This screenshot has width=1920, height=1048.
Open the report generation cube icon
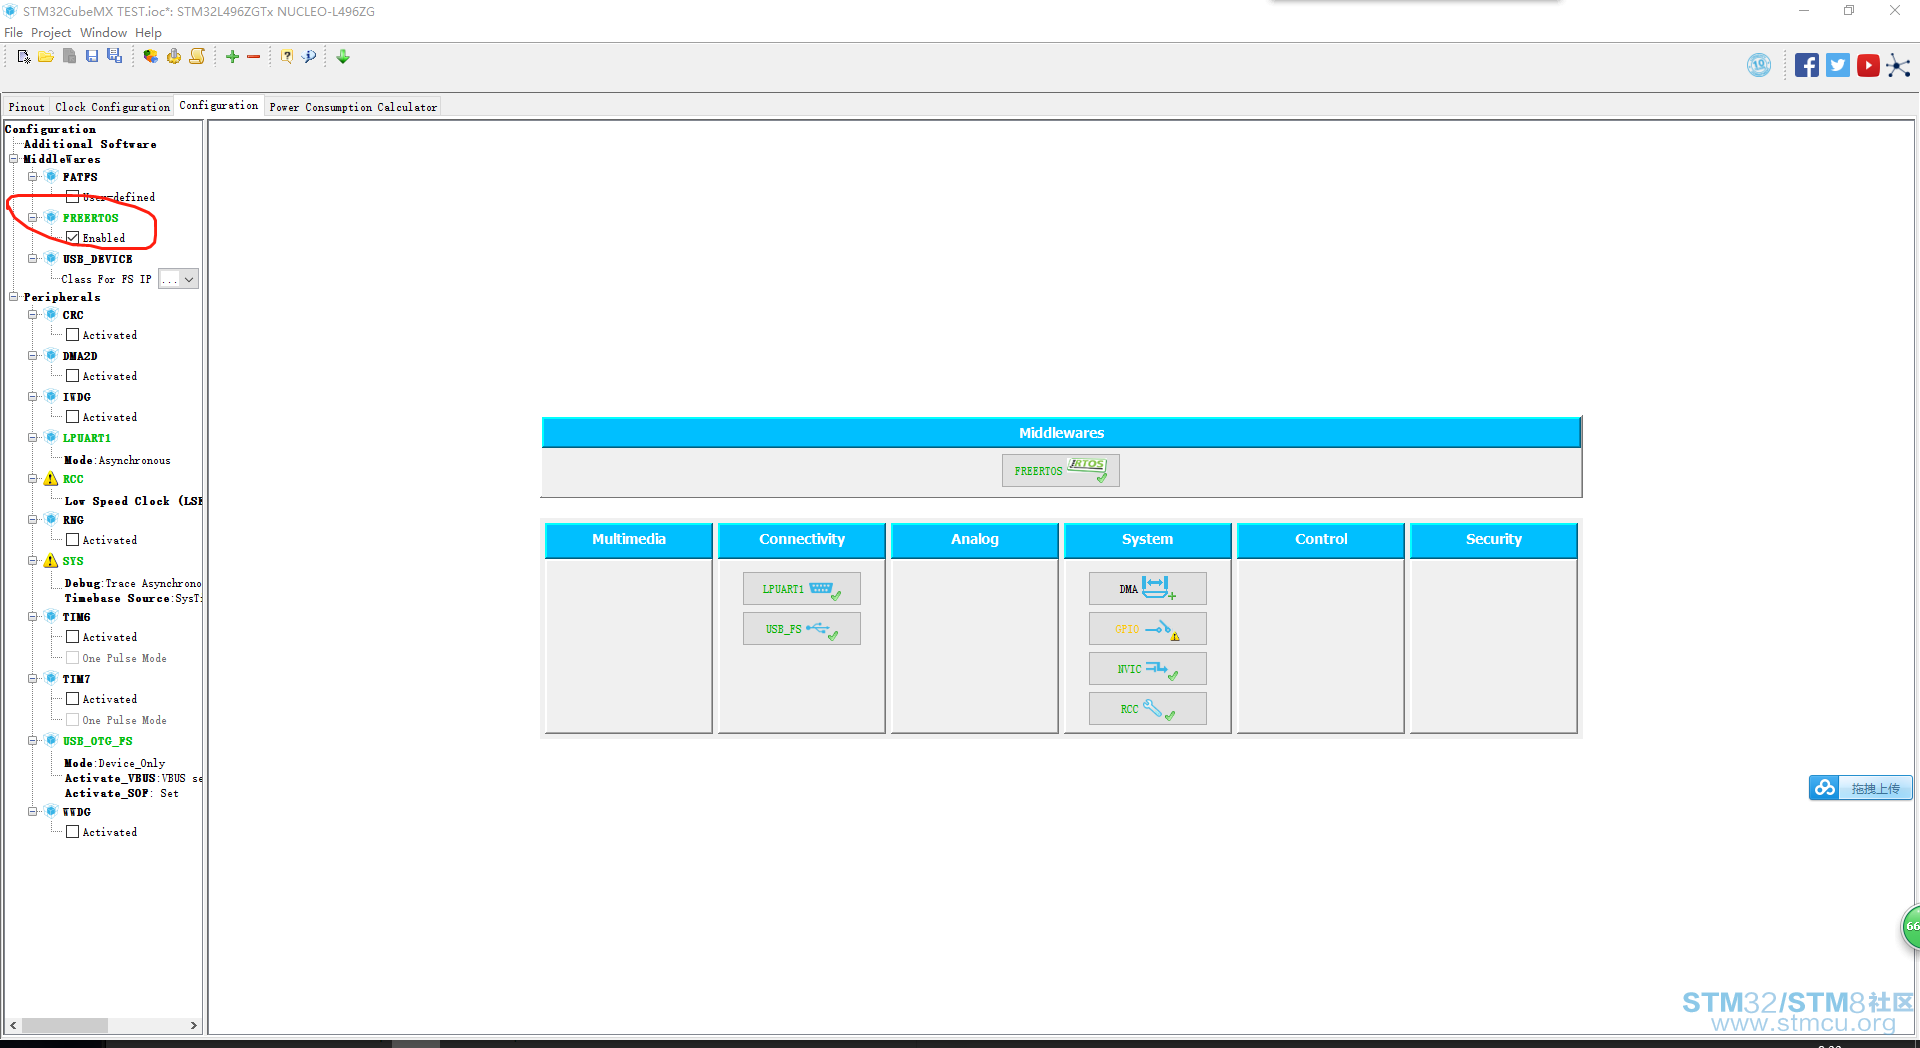pyautogui.click(x=150, y=57)
